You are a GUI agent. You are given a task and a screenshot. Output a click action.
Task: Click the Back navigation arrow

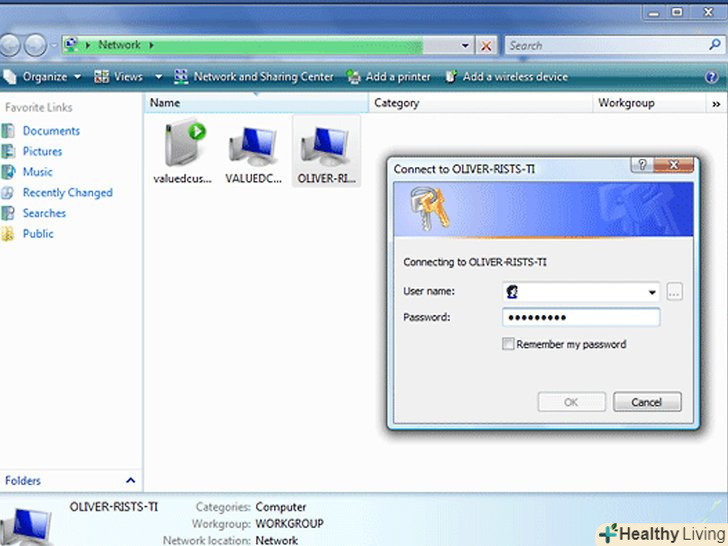10,46
